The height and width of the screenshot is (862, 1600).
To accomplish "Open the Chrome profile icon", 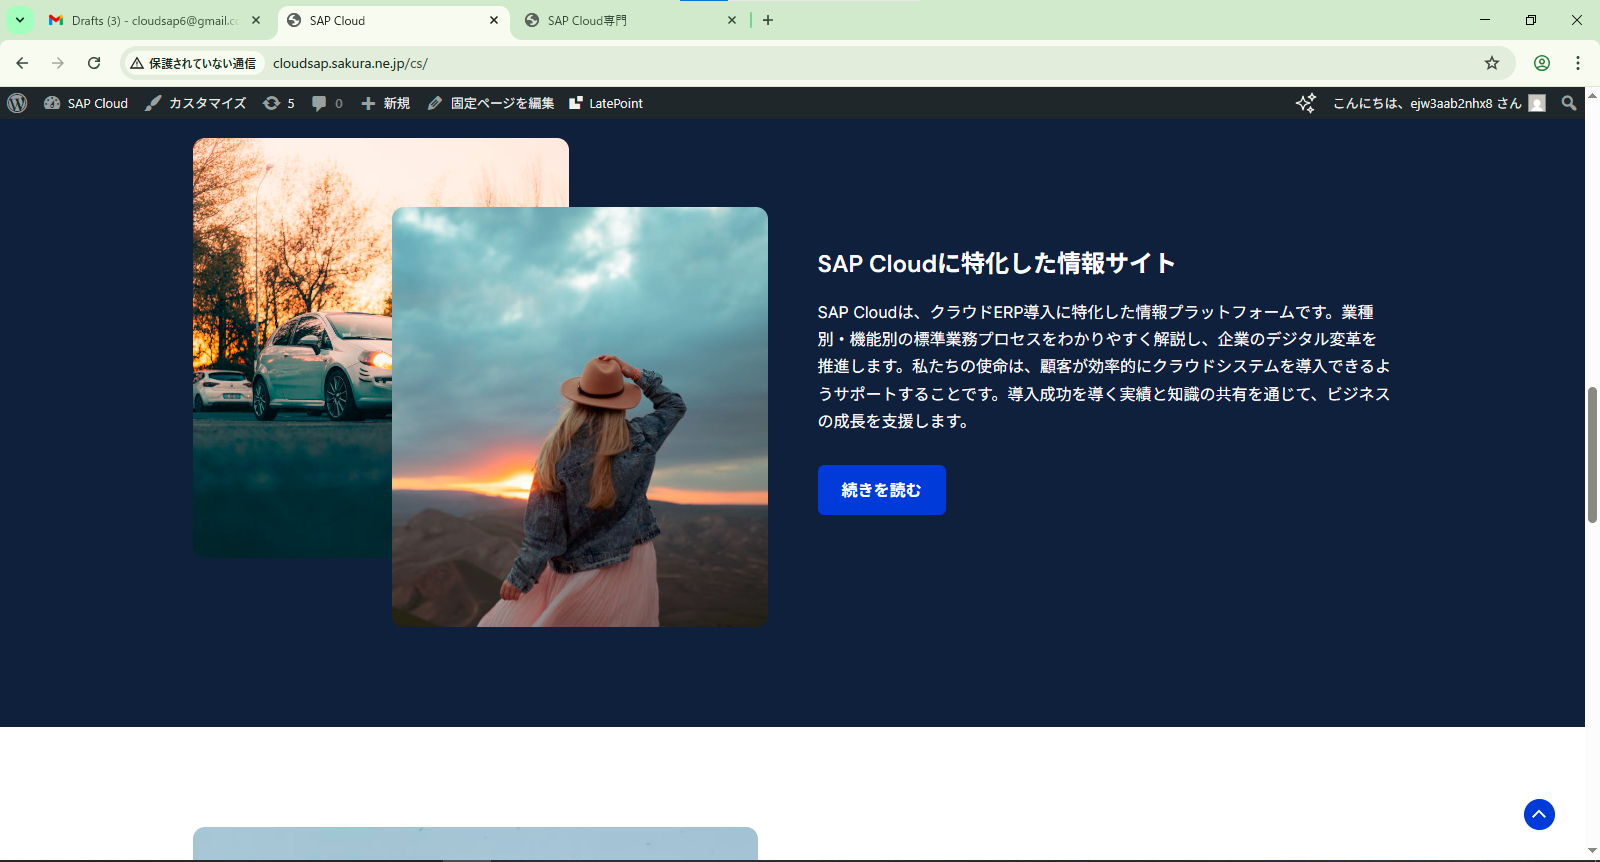I will (x=1542, y=63).
